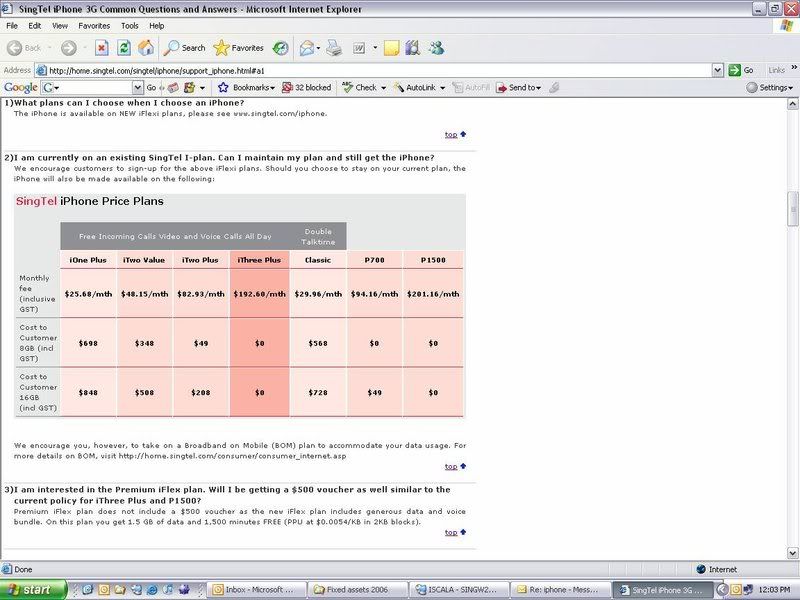Click the 'top' link under question 1

(451, 135)
